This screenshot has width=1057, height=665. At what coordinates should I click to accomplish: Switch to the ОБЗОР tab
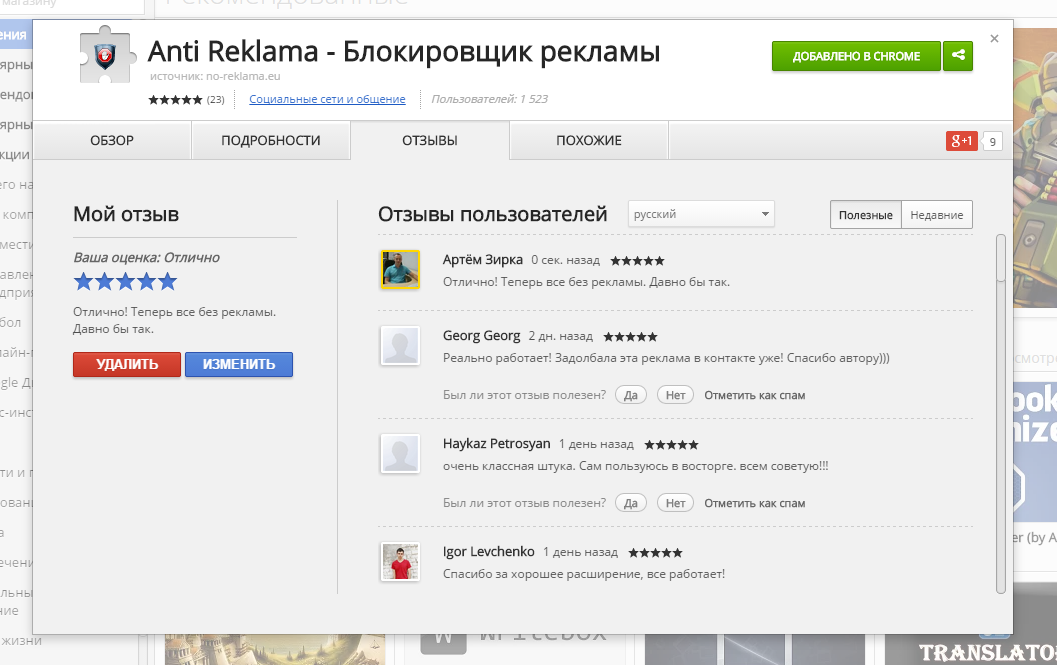pyautogui.click(x=112, y=140)
